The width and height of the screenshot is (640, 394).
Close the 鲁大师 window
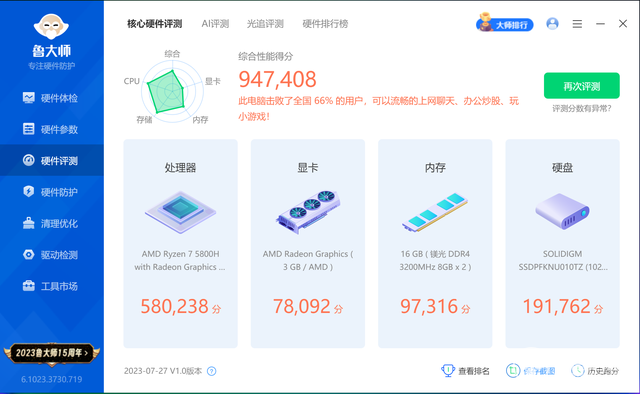click(x=623, y=24)
